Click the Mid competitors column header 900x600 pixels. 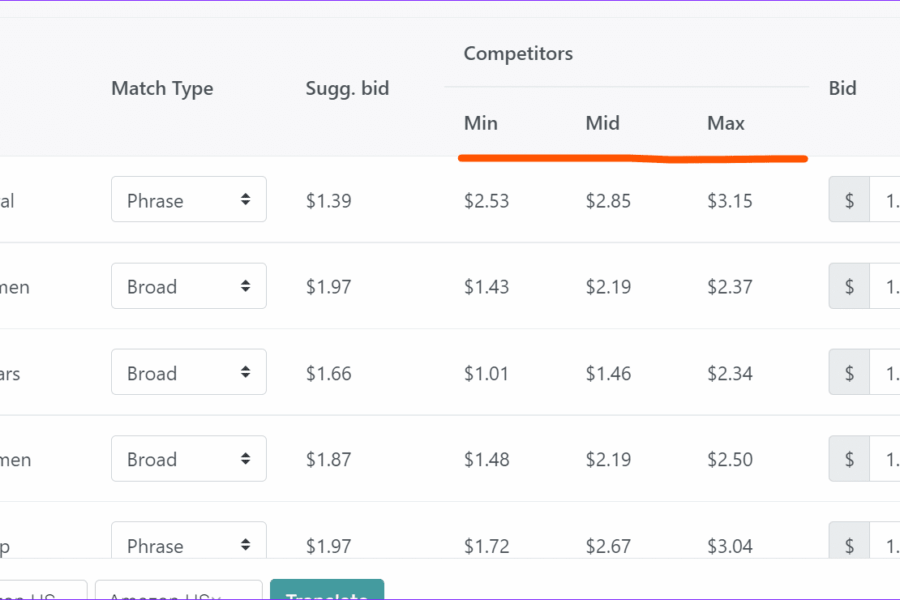click(603, 123)
